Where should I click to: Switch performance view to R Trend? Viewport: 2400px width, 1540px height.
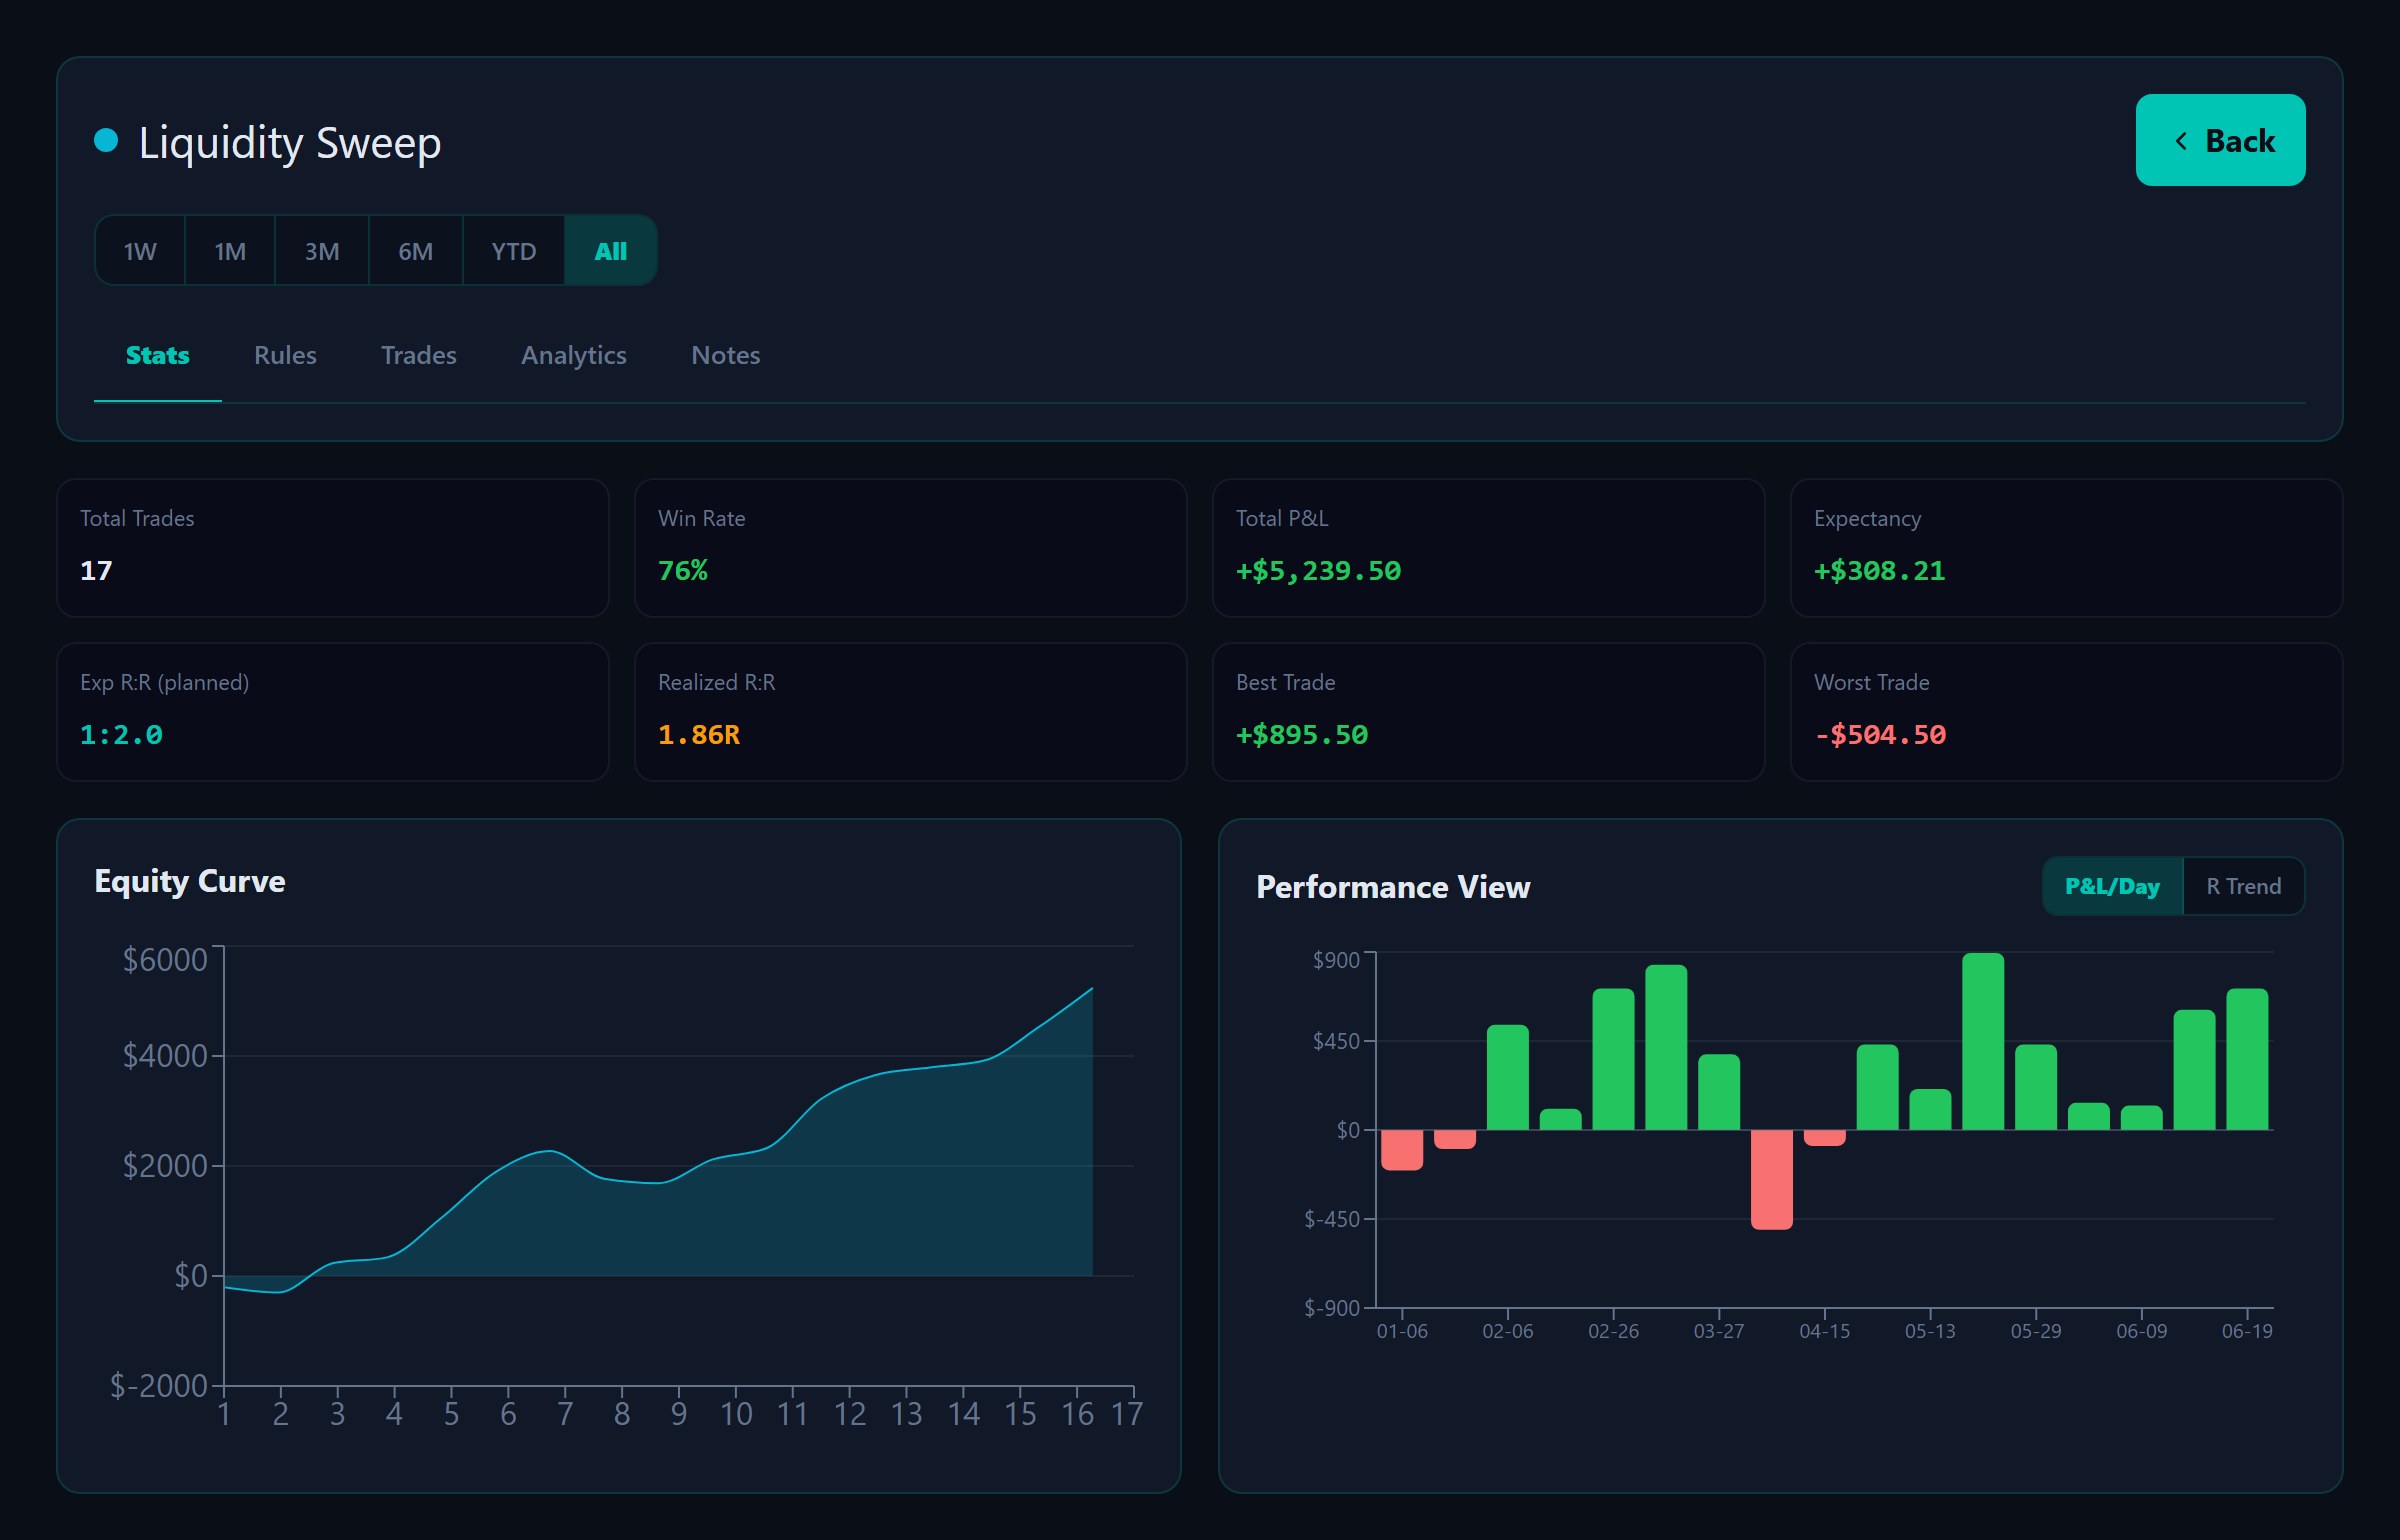pyautogui.click(x=2244, y=886)
